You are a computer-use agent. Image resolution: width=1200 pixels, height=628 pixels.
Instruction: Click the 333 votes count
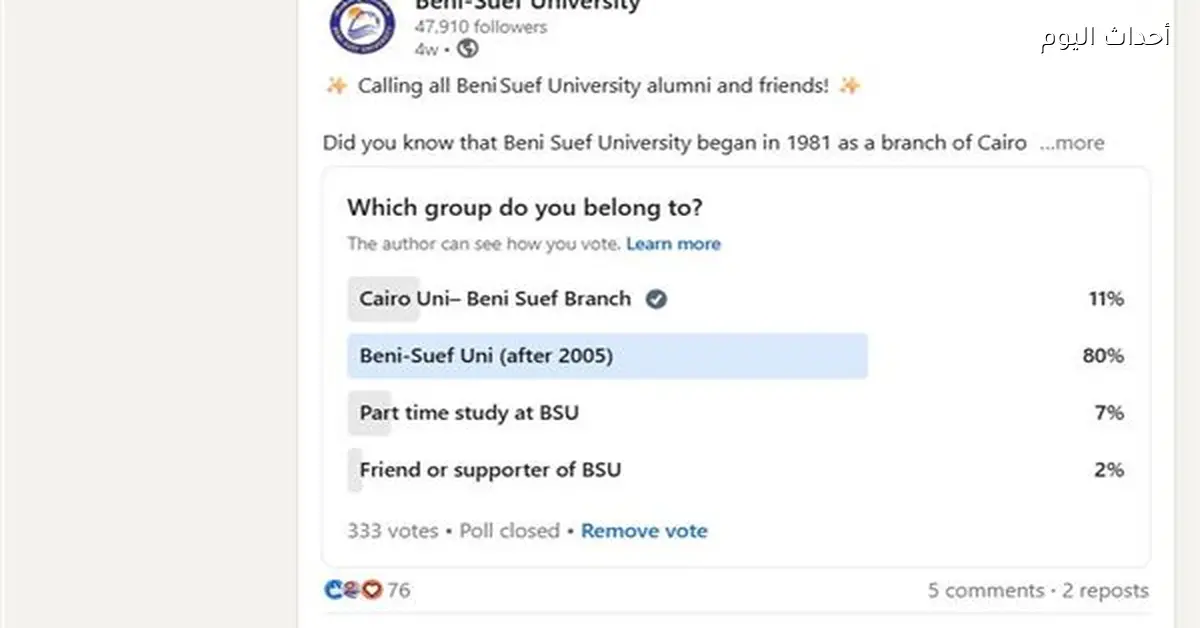392,531
